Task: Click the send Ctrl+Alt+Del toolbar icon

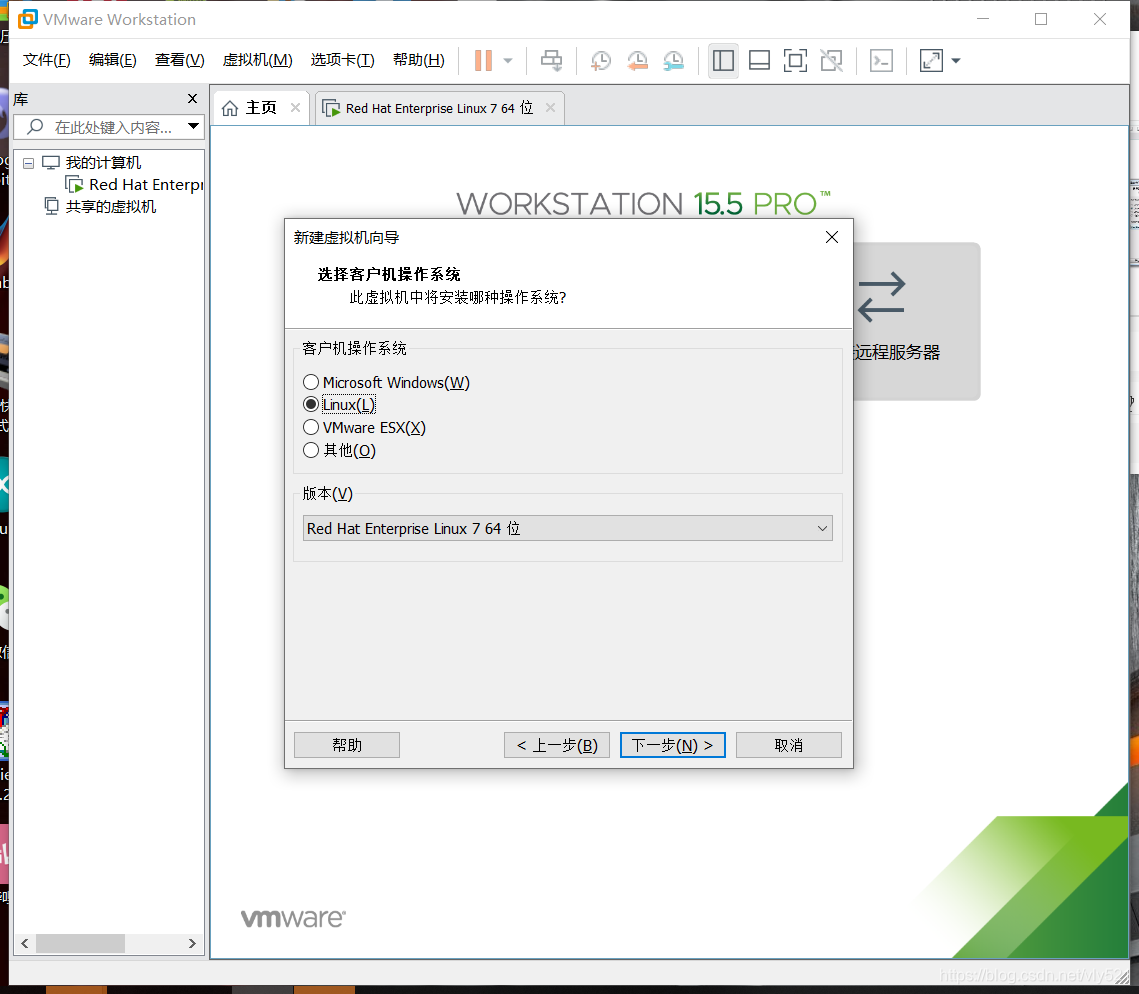Action: tap(551, 61)
